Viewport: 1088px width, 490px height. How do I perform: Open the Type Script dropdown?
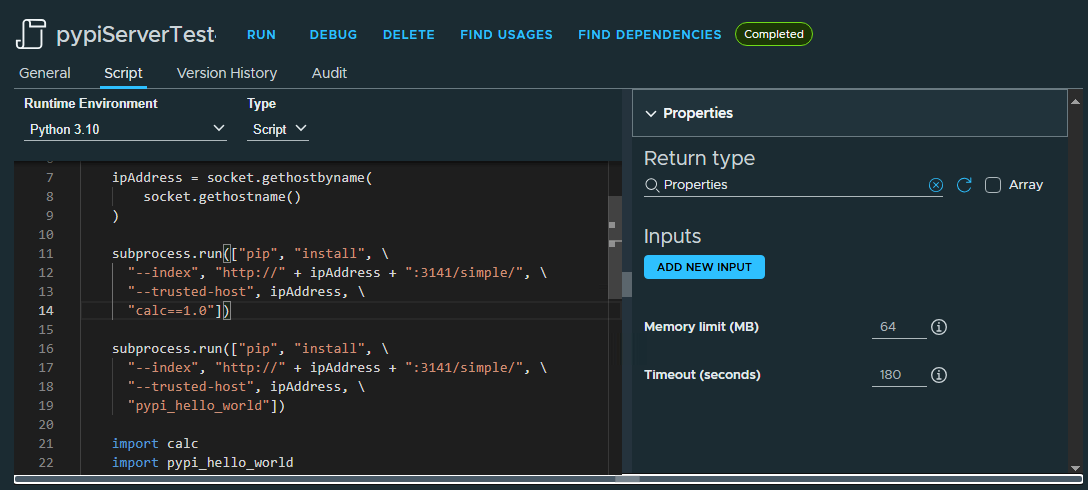(278, 129)
